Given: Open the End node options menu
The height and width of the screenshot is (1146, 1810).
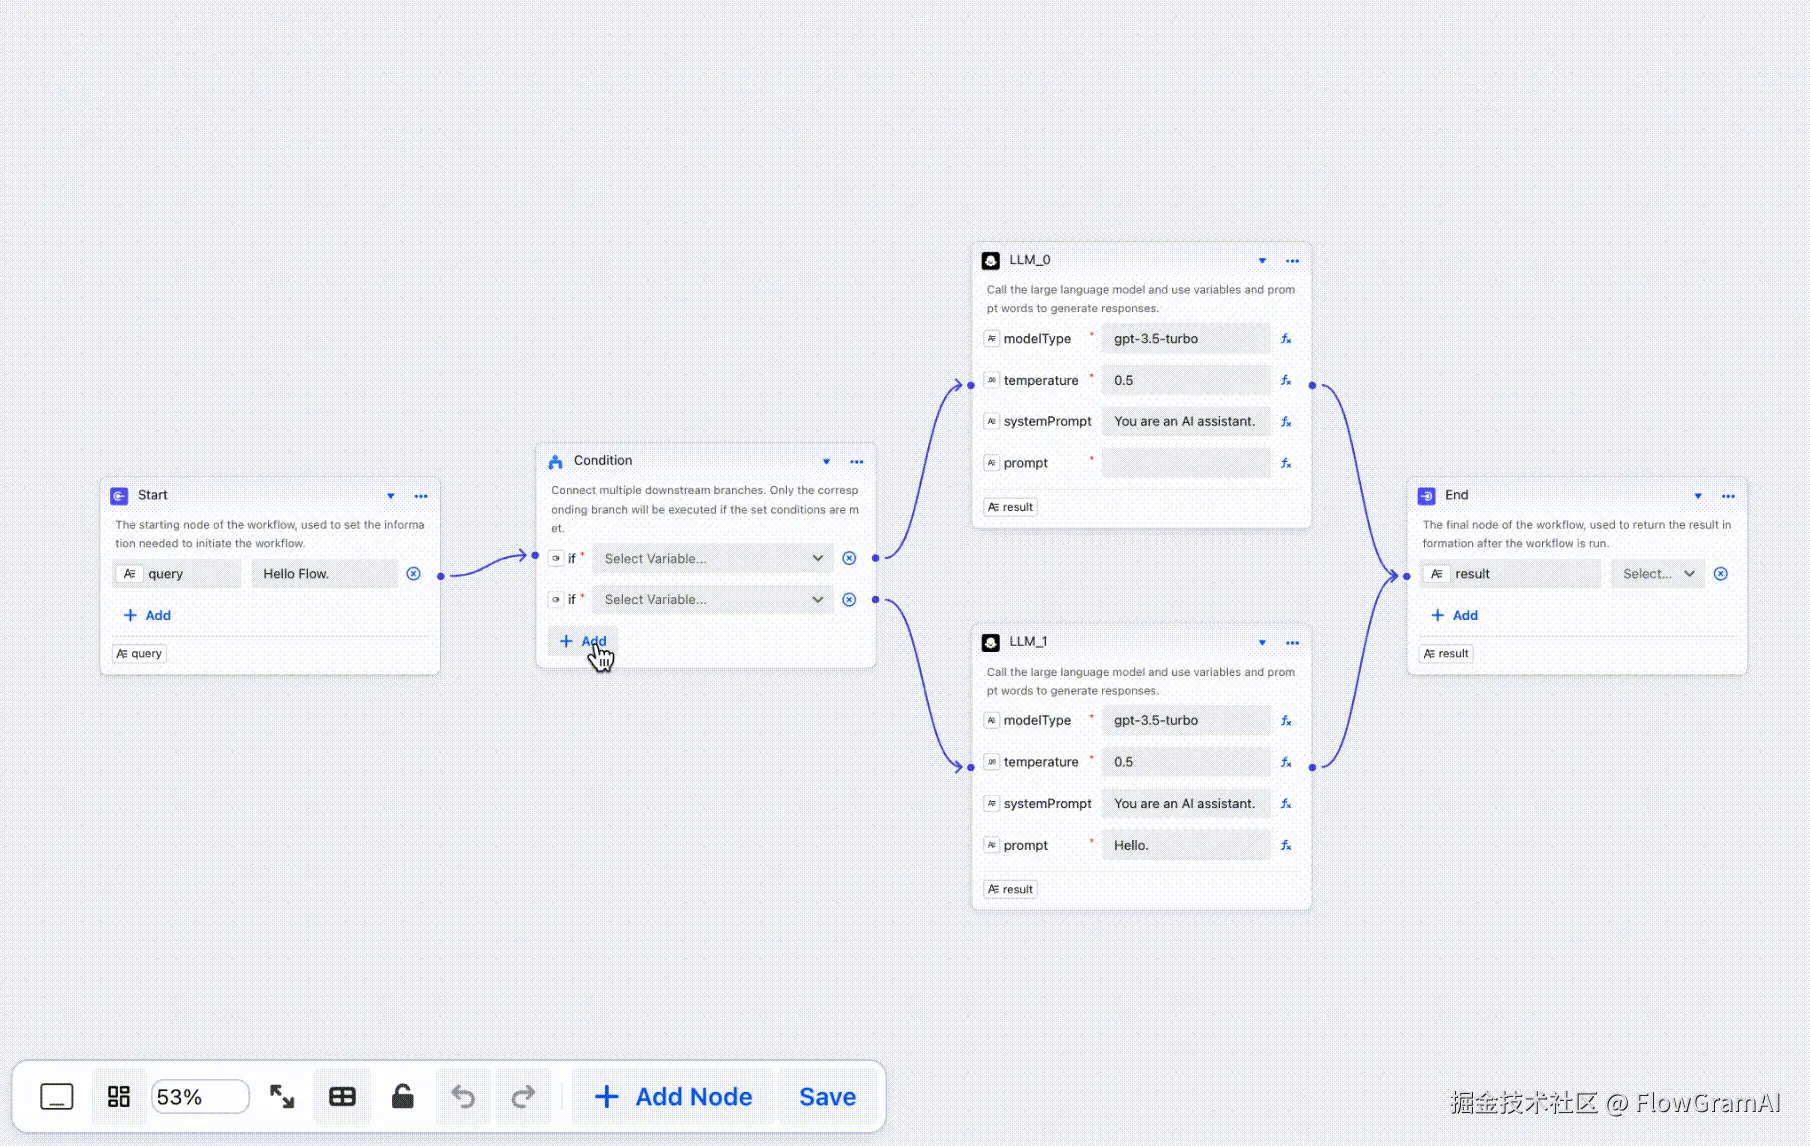Looking at the screenshot, I should tap(1727, 495).
